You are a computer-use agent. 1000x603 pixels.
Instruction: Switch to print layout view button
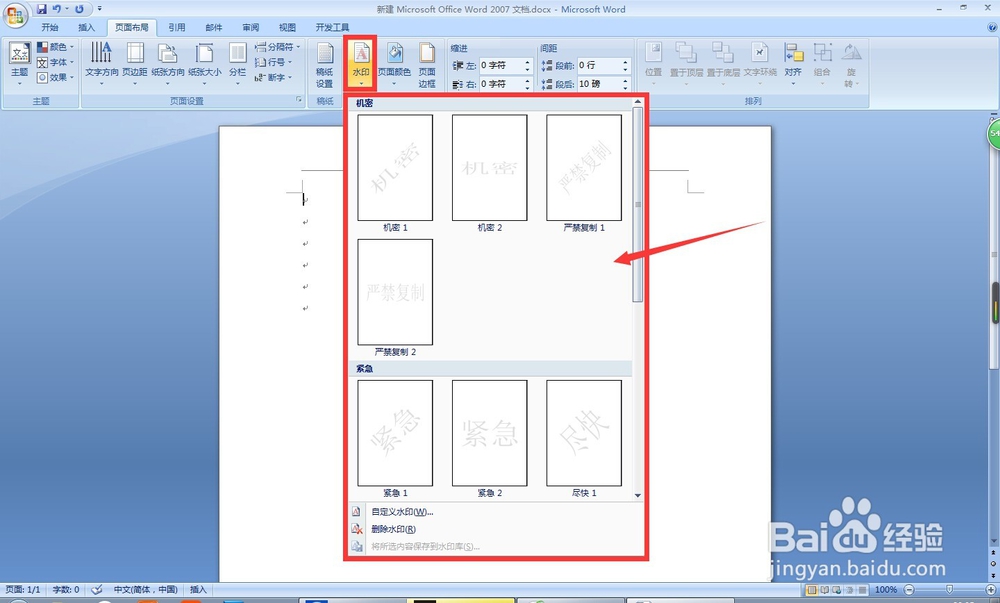[811, 590]
